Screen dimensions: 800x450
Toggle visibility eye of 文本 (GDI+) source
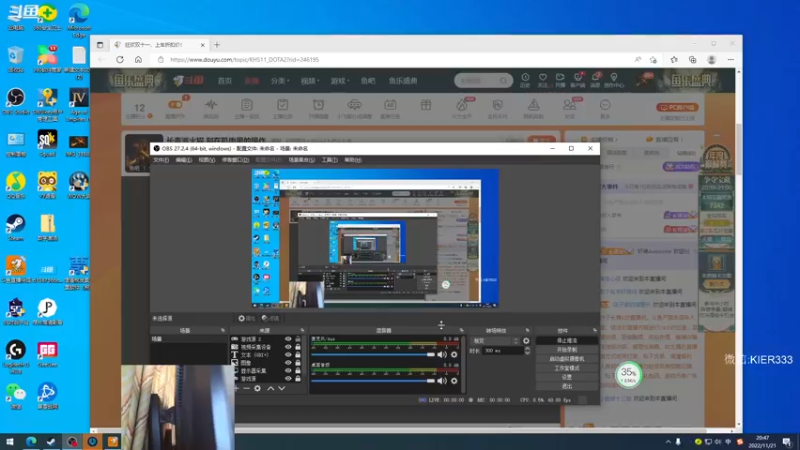coord(288,355)
